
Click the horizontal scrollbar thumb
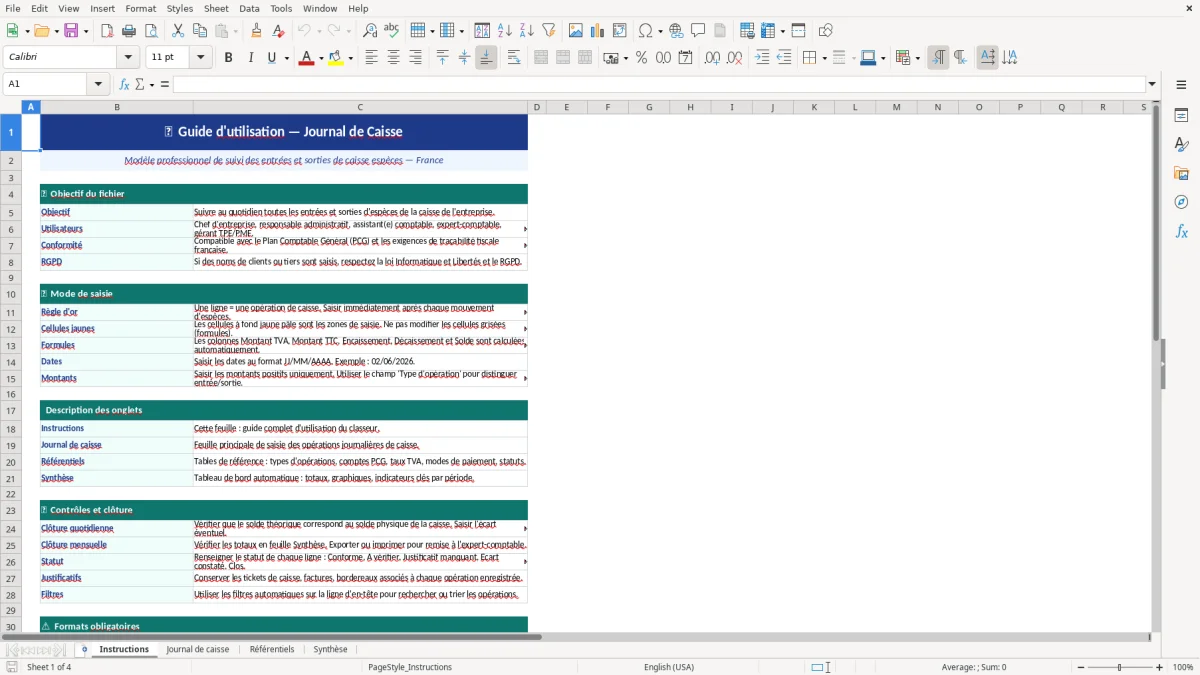[272, 636]
